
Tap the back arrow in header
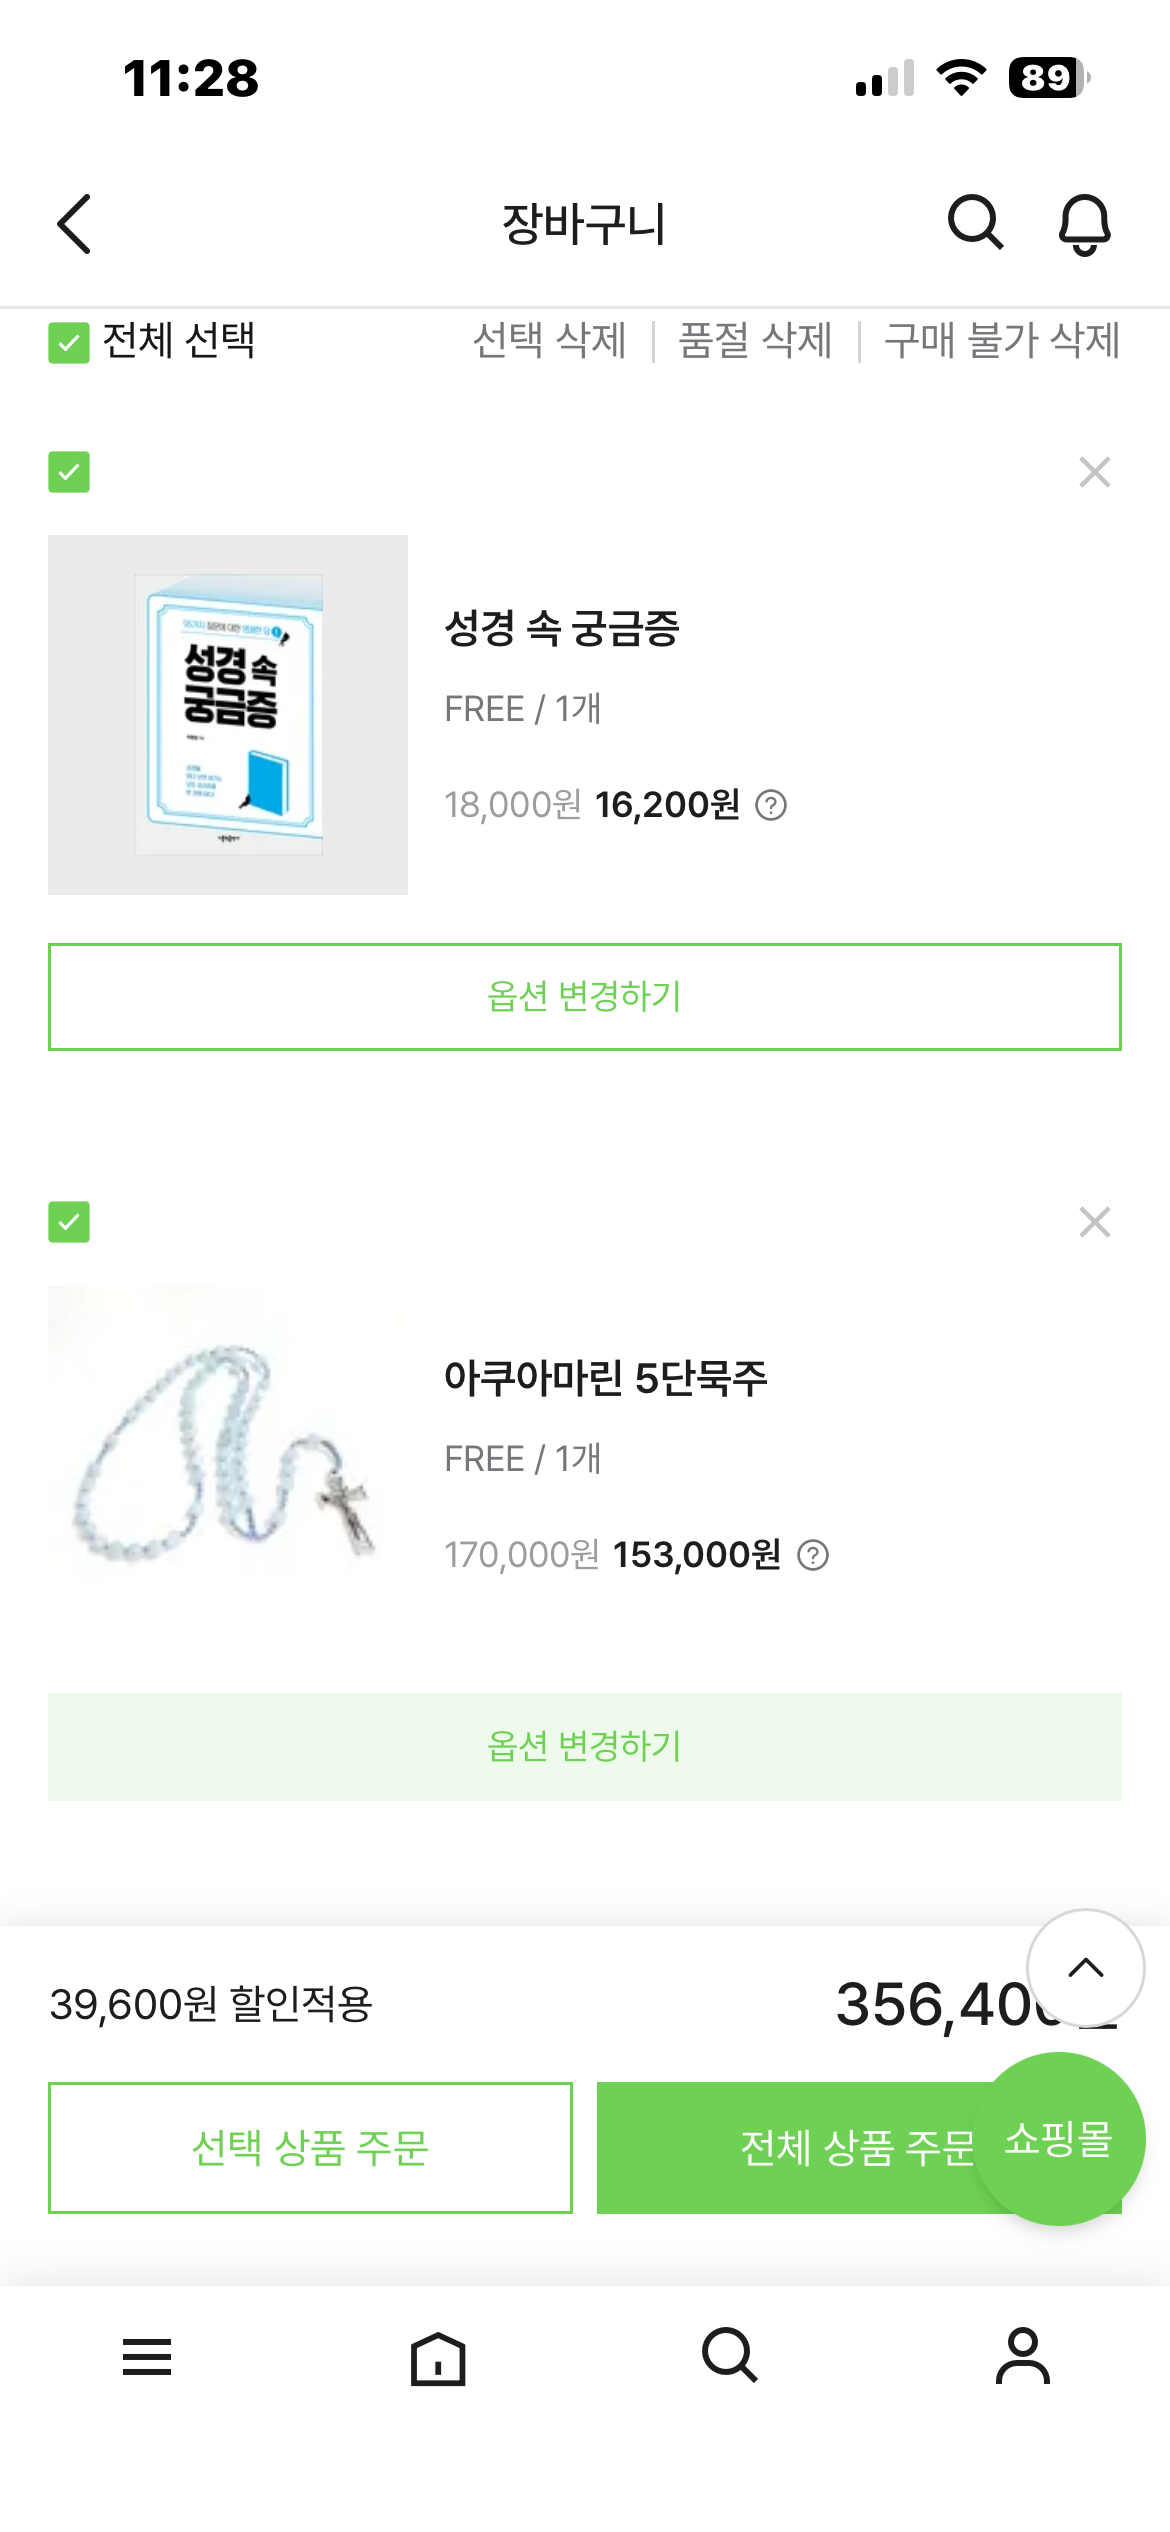pyautogui.click(x=75, y=223)
